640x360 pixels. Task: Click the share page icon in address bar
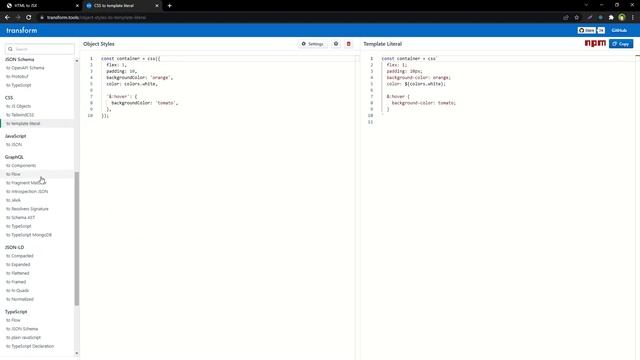coord(566,18)
